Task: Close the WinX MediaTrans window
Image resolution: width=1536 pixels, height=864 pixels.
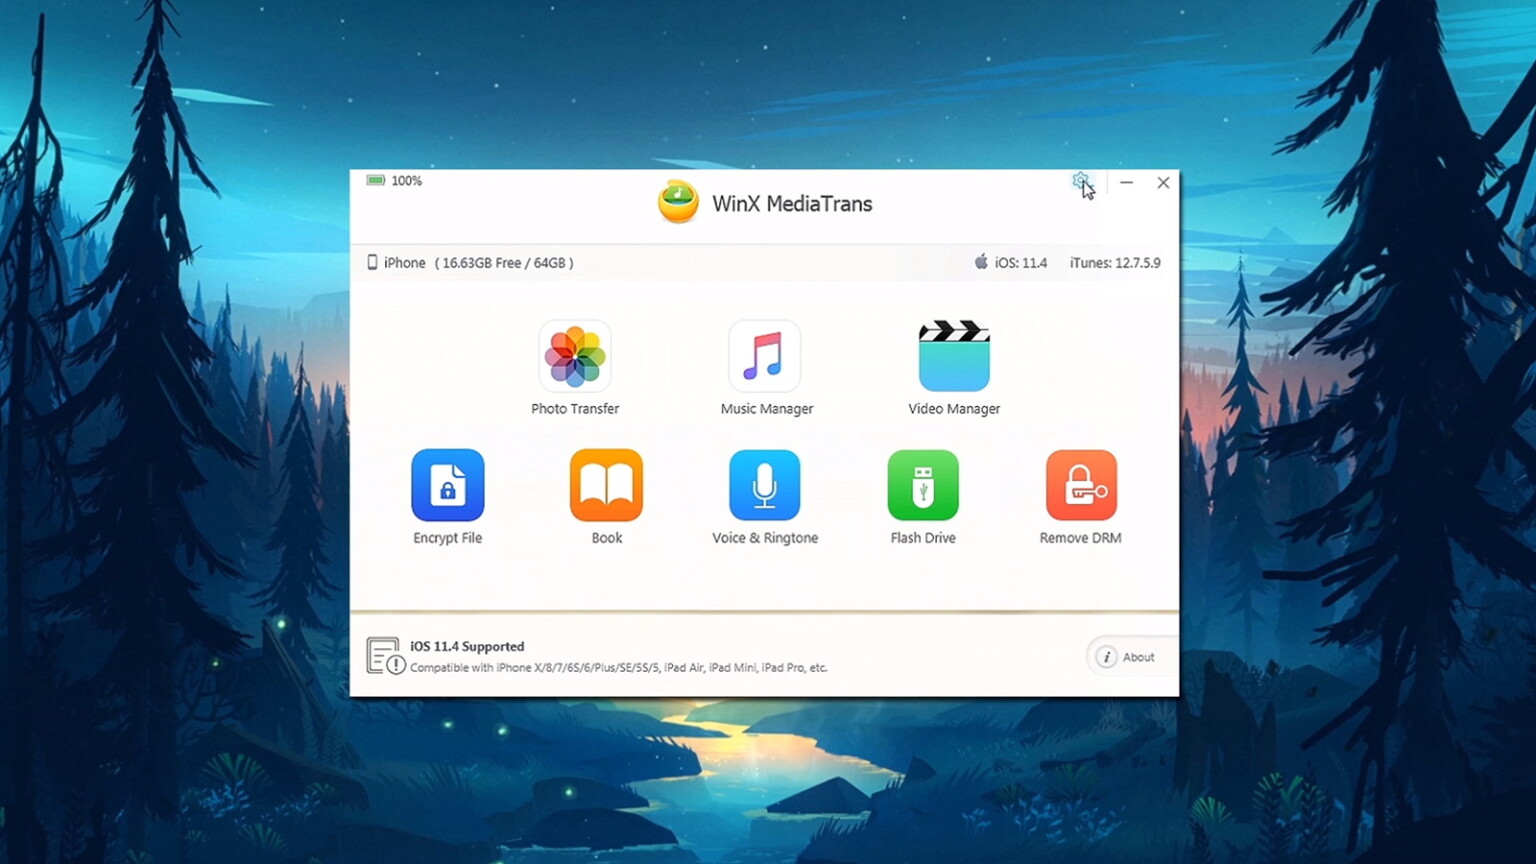Action: click(1163, 182)
